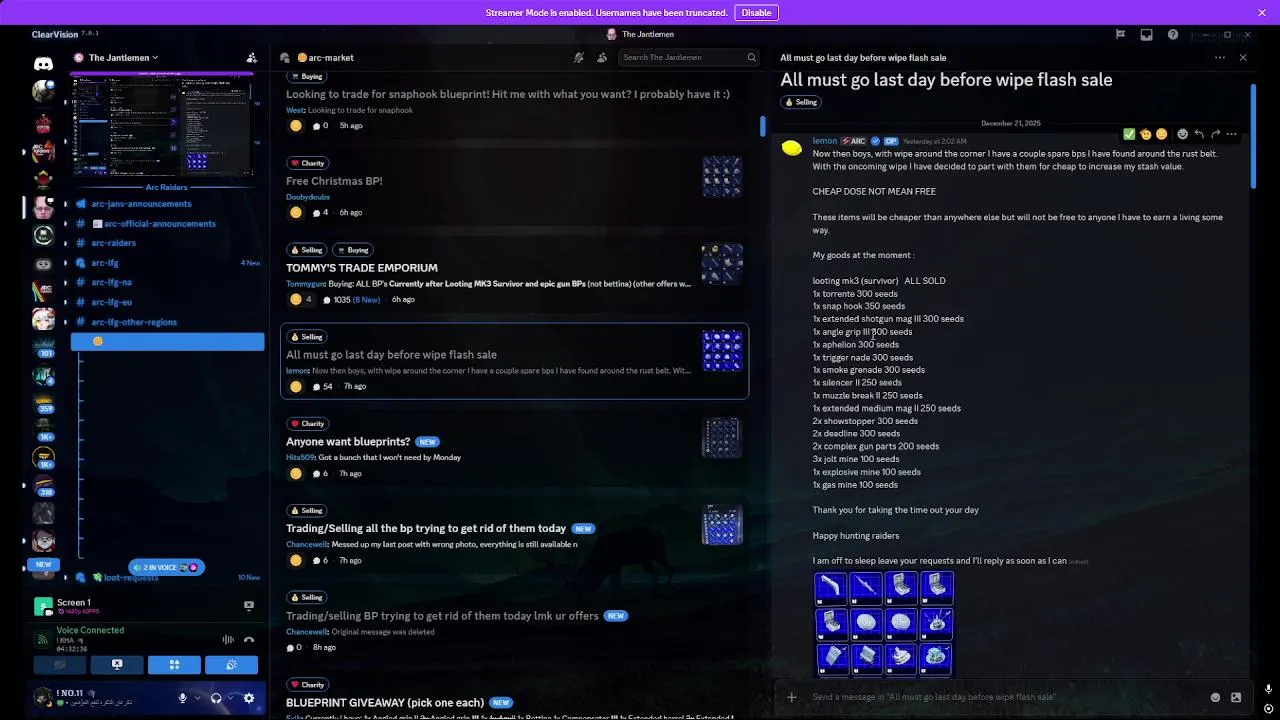1280x720 pixels.
Task: Open User Settings gear icon
Action: click(x=249, y=698)
